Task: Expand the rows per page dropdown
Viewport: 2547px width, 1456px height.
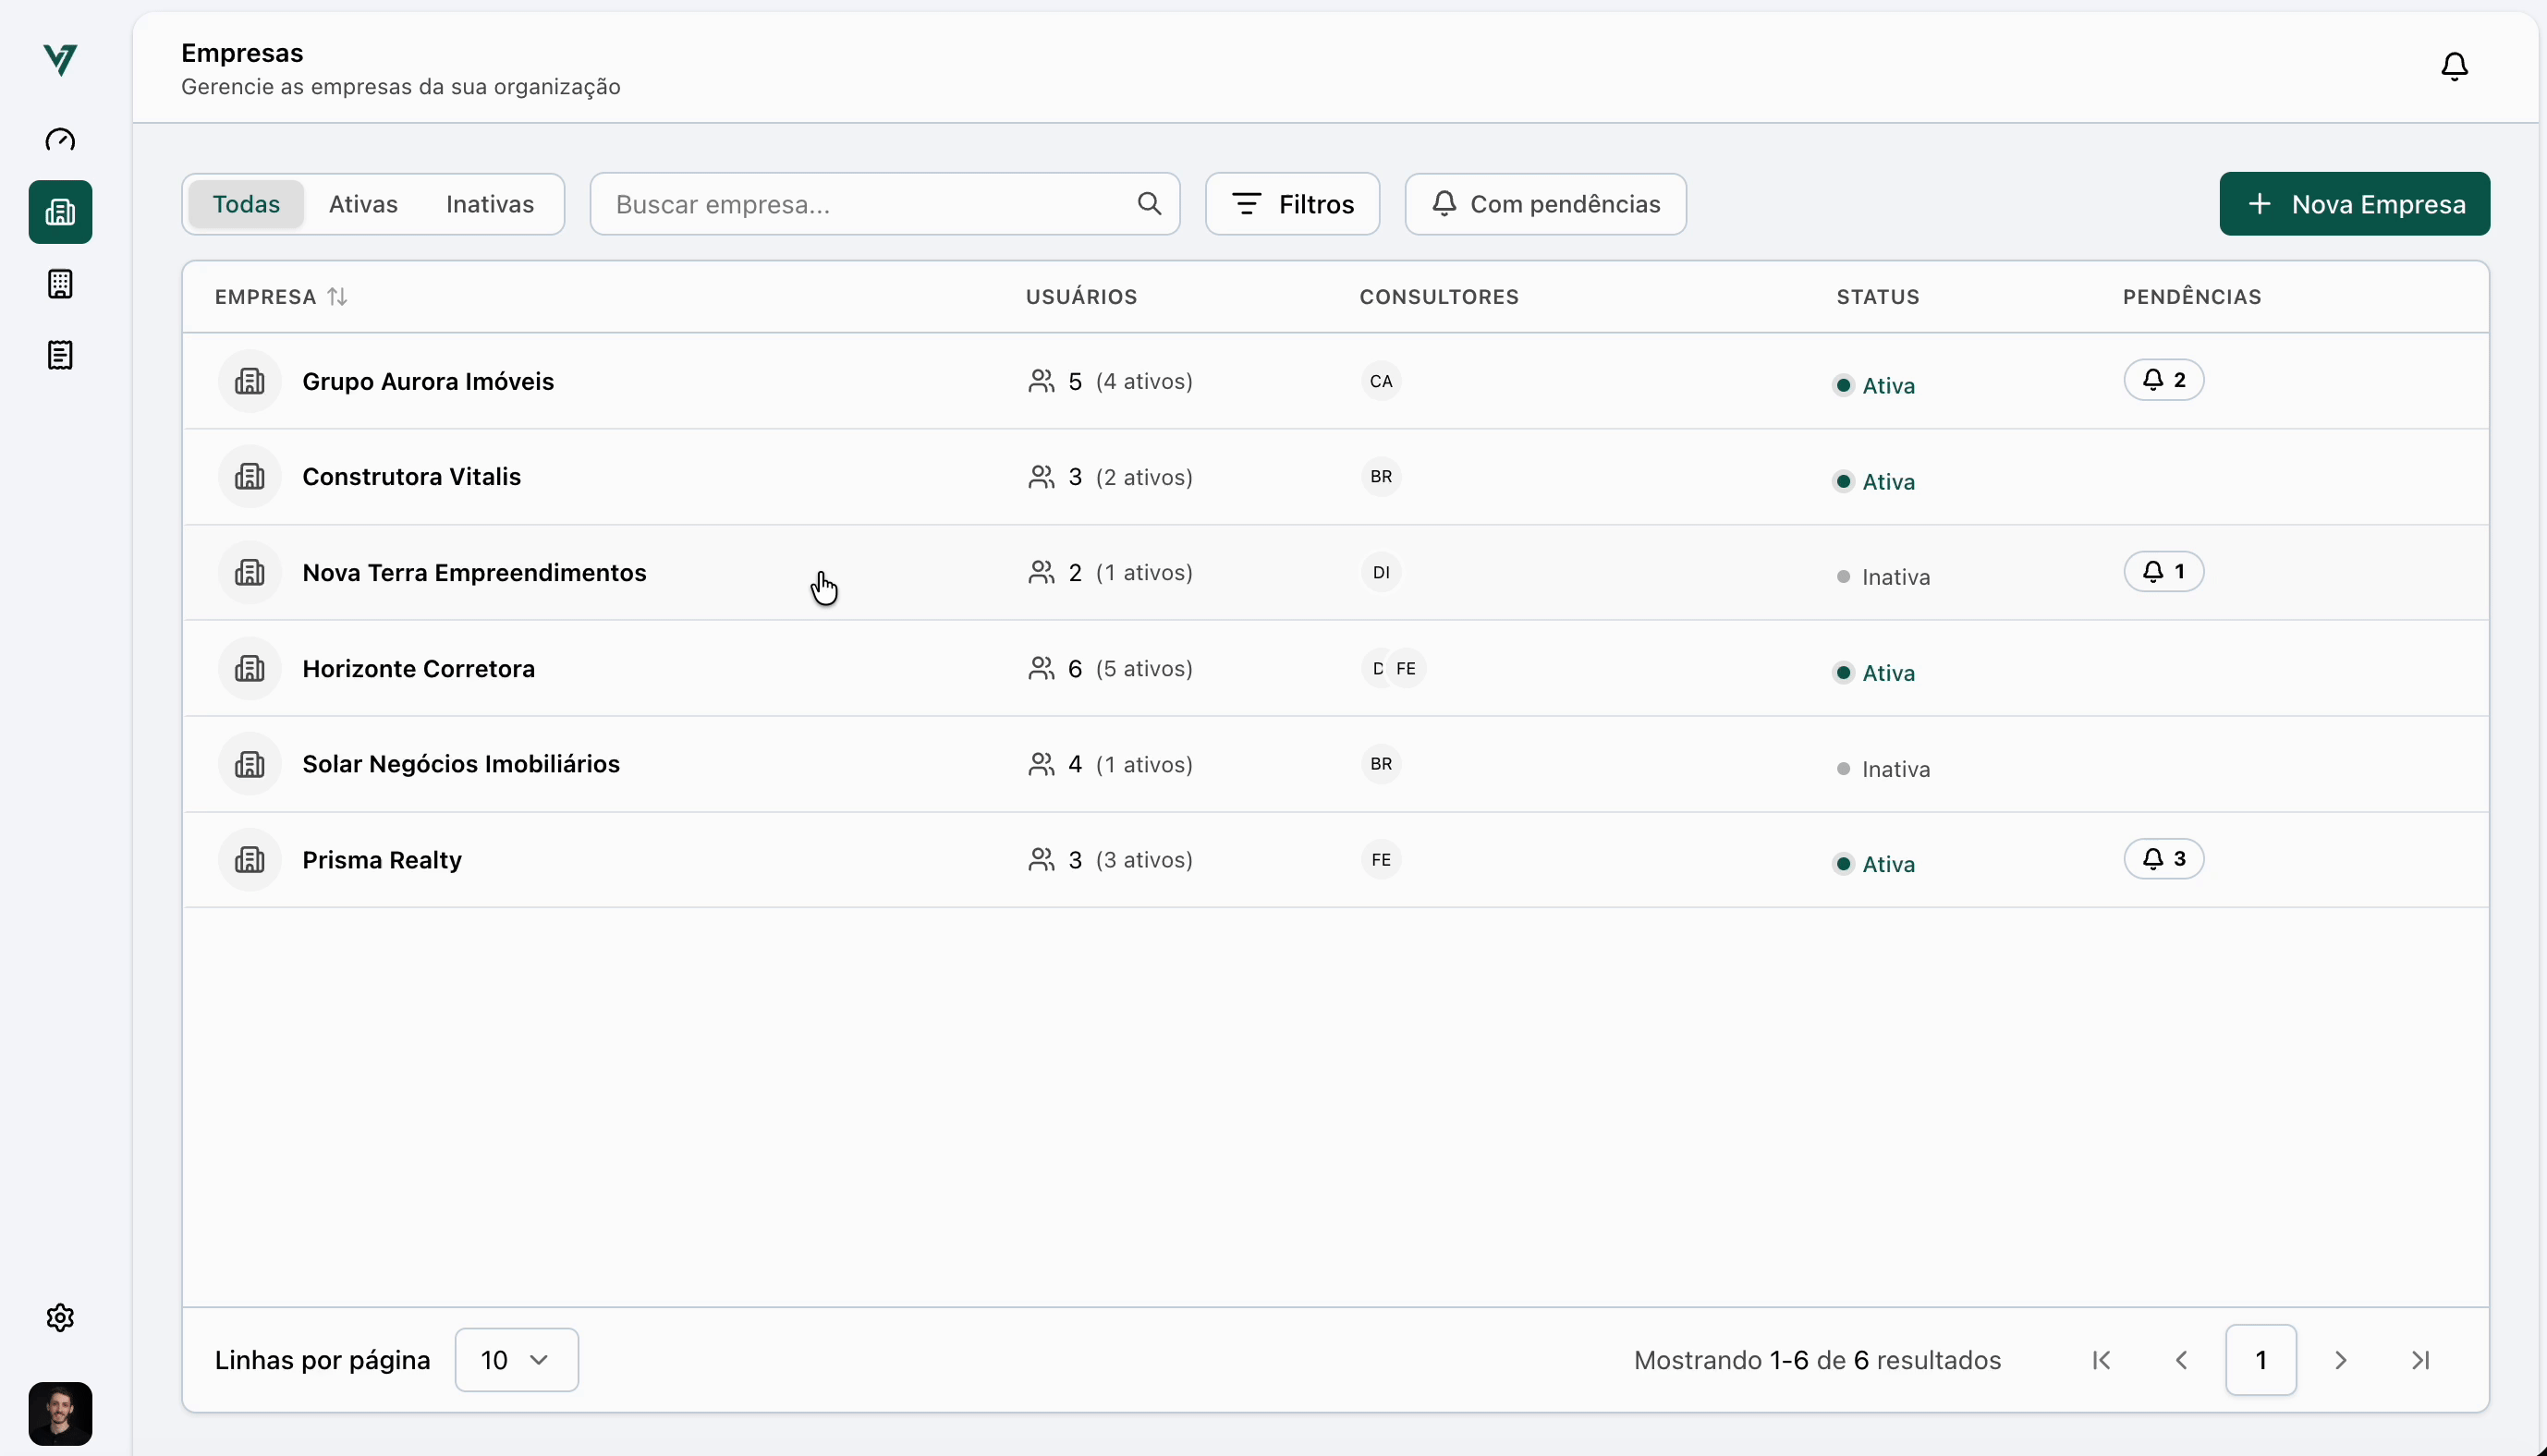Action: (516, 1360)
